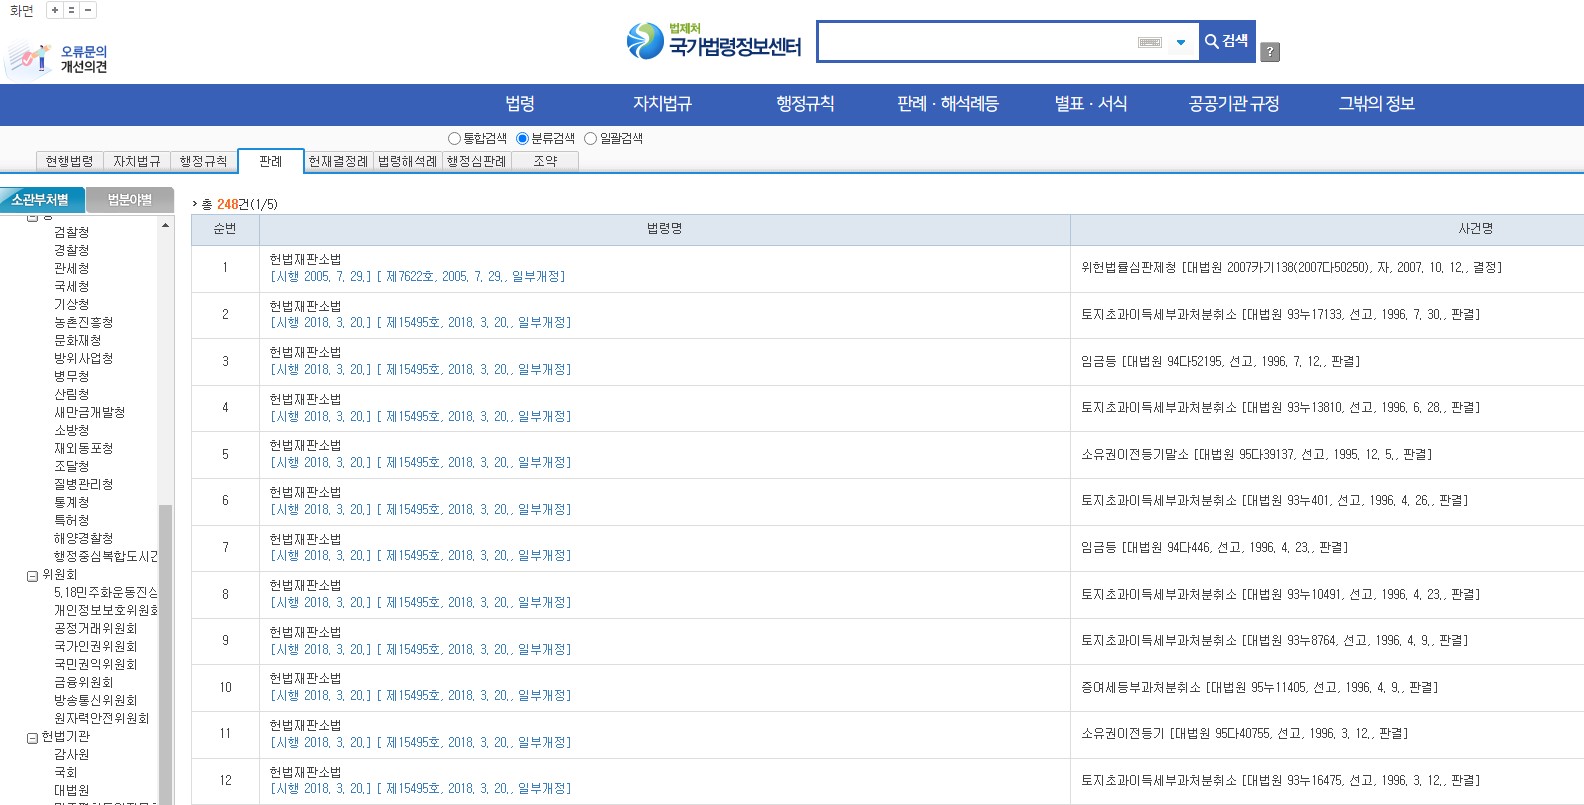Select 감사원 in the tree
Image resolution: width=1584 pixels, height=805 pixels.
[x=71, y=754]
